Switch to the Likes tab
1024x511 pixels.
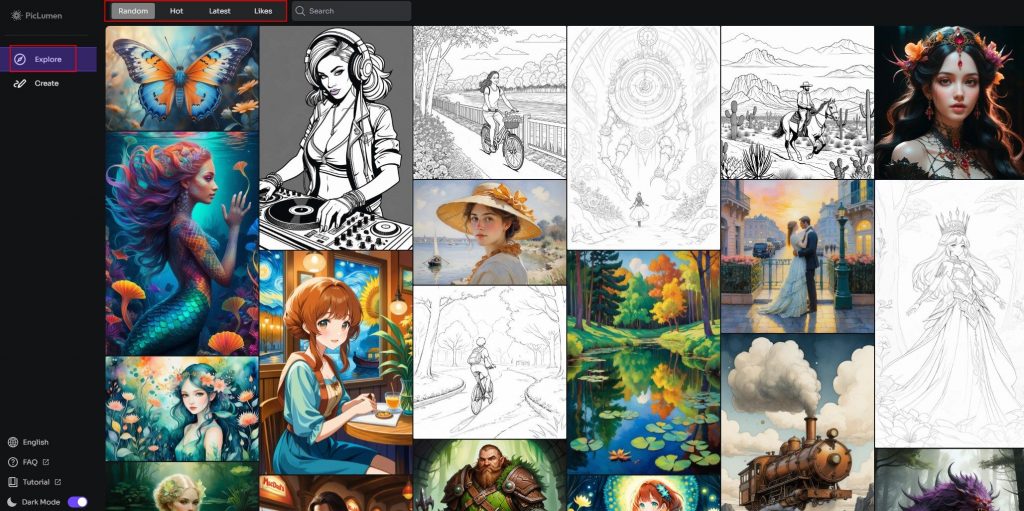tap(263, 11)
